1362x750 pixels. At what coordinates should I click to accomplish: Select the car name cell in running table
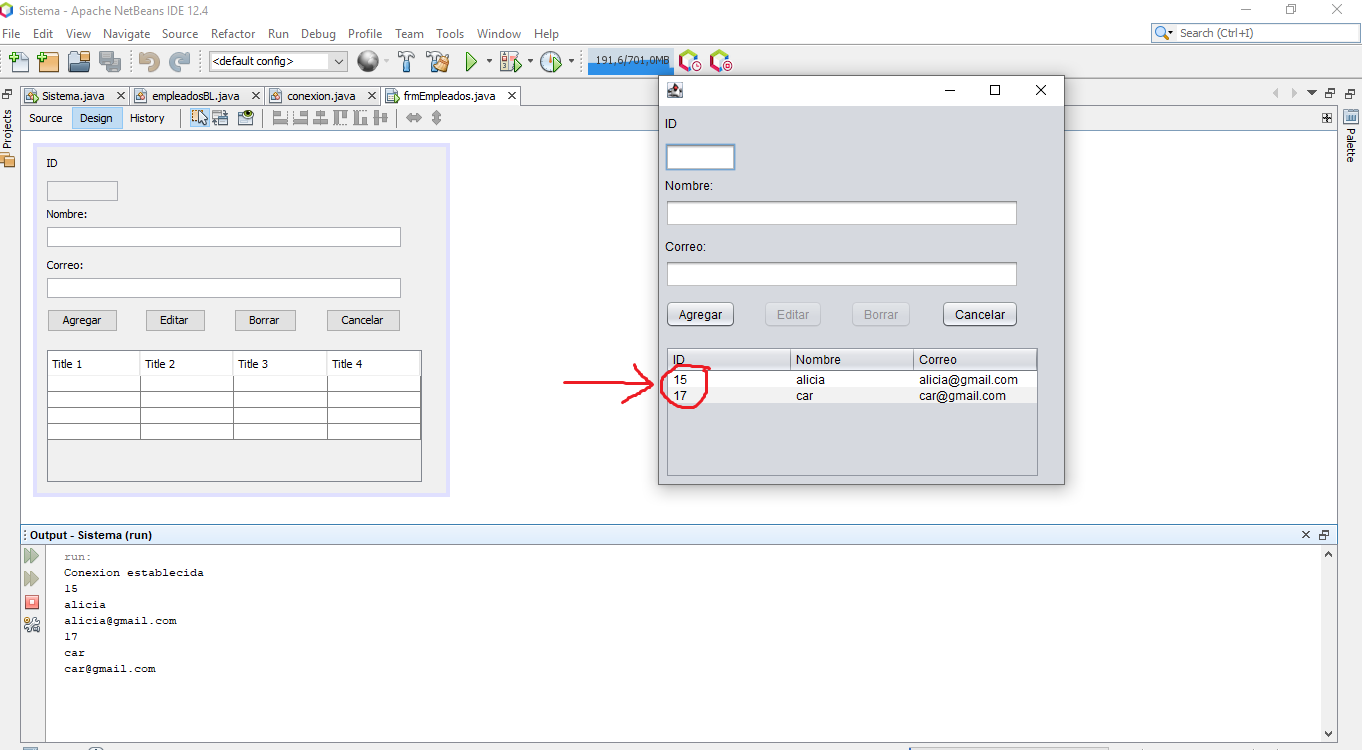pos(852,396)
